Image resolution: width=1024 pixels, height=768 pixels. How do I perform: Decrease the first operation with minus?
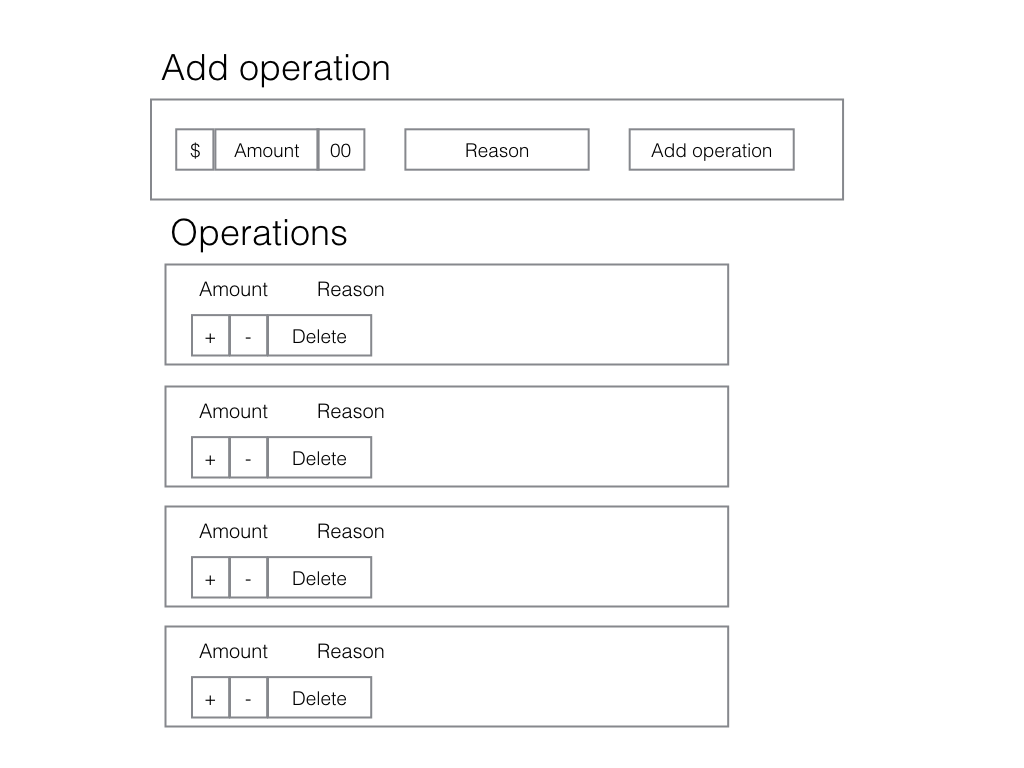tap(248, 336)
